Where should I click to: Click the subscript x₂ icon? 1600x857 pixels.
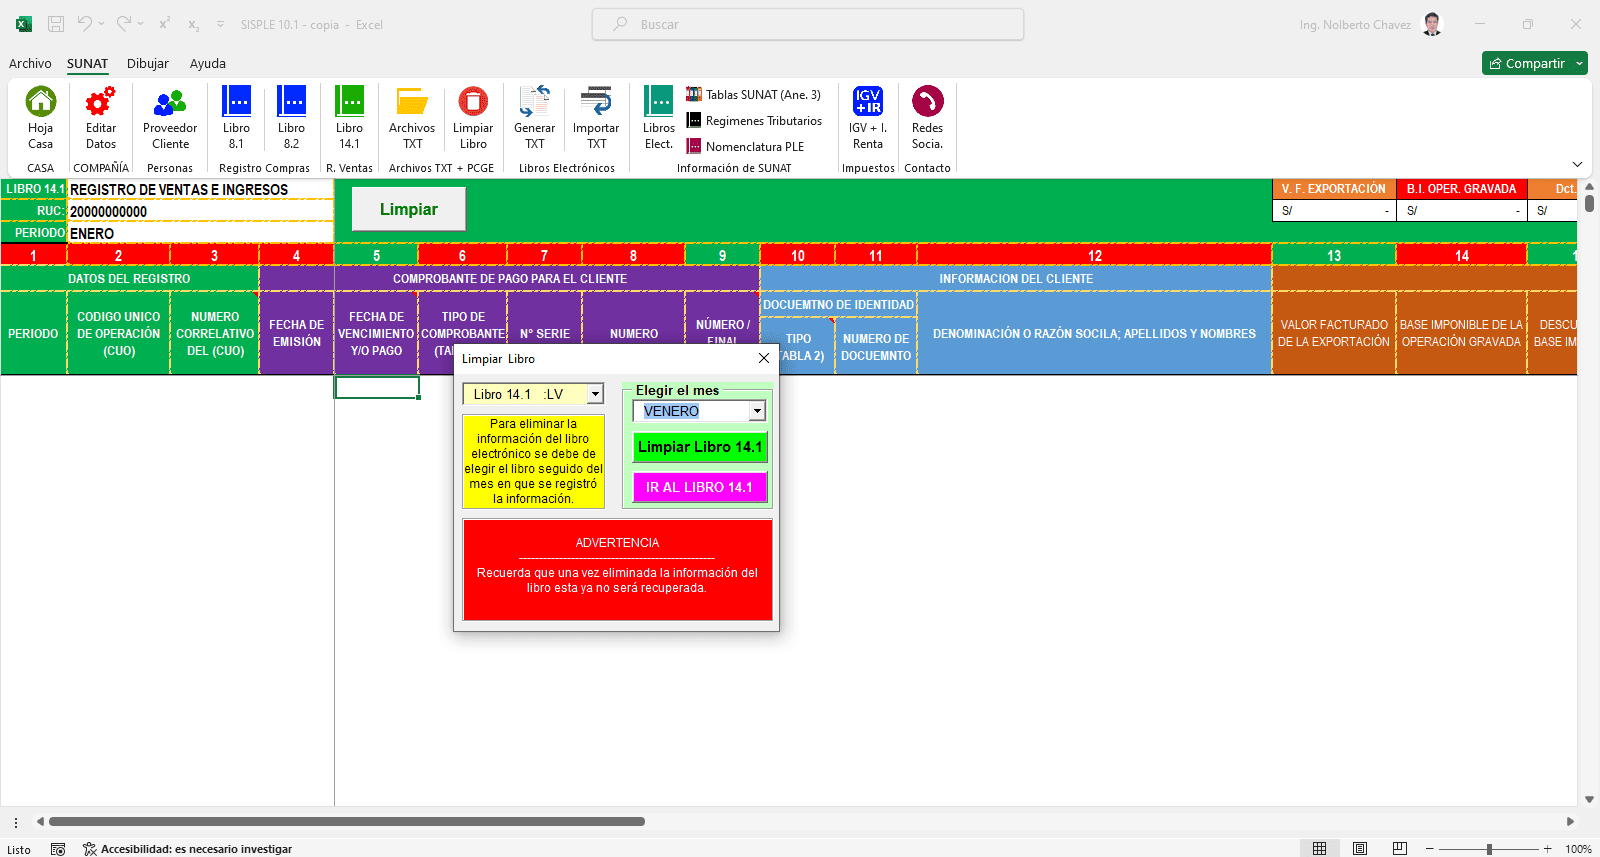194,24
